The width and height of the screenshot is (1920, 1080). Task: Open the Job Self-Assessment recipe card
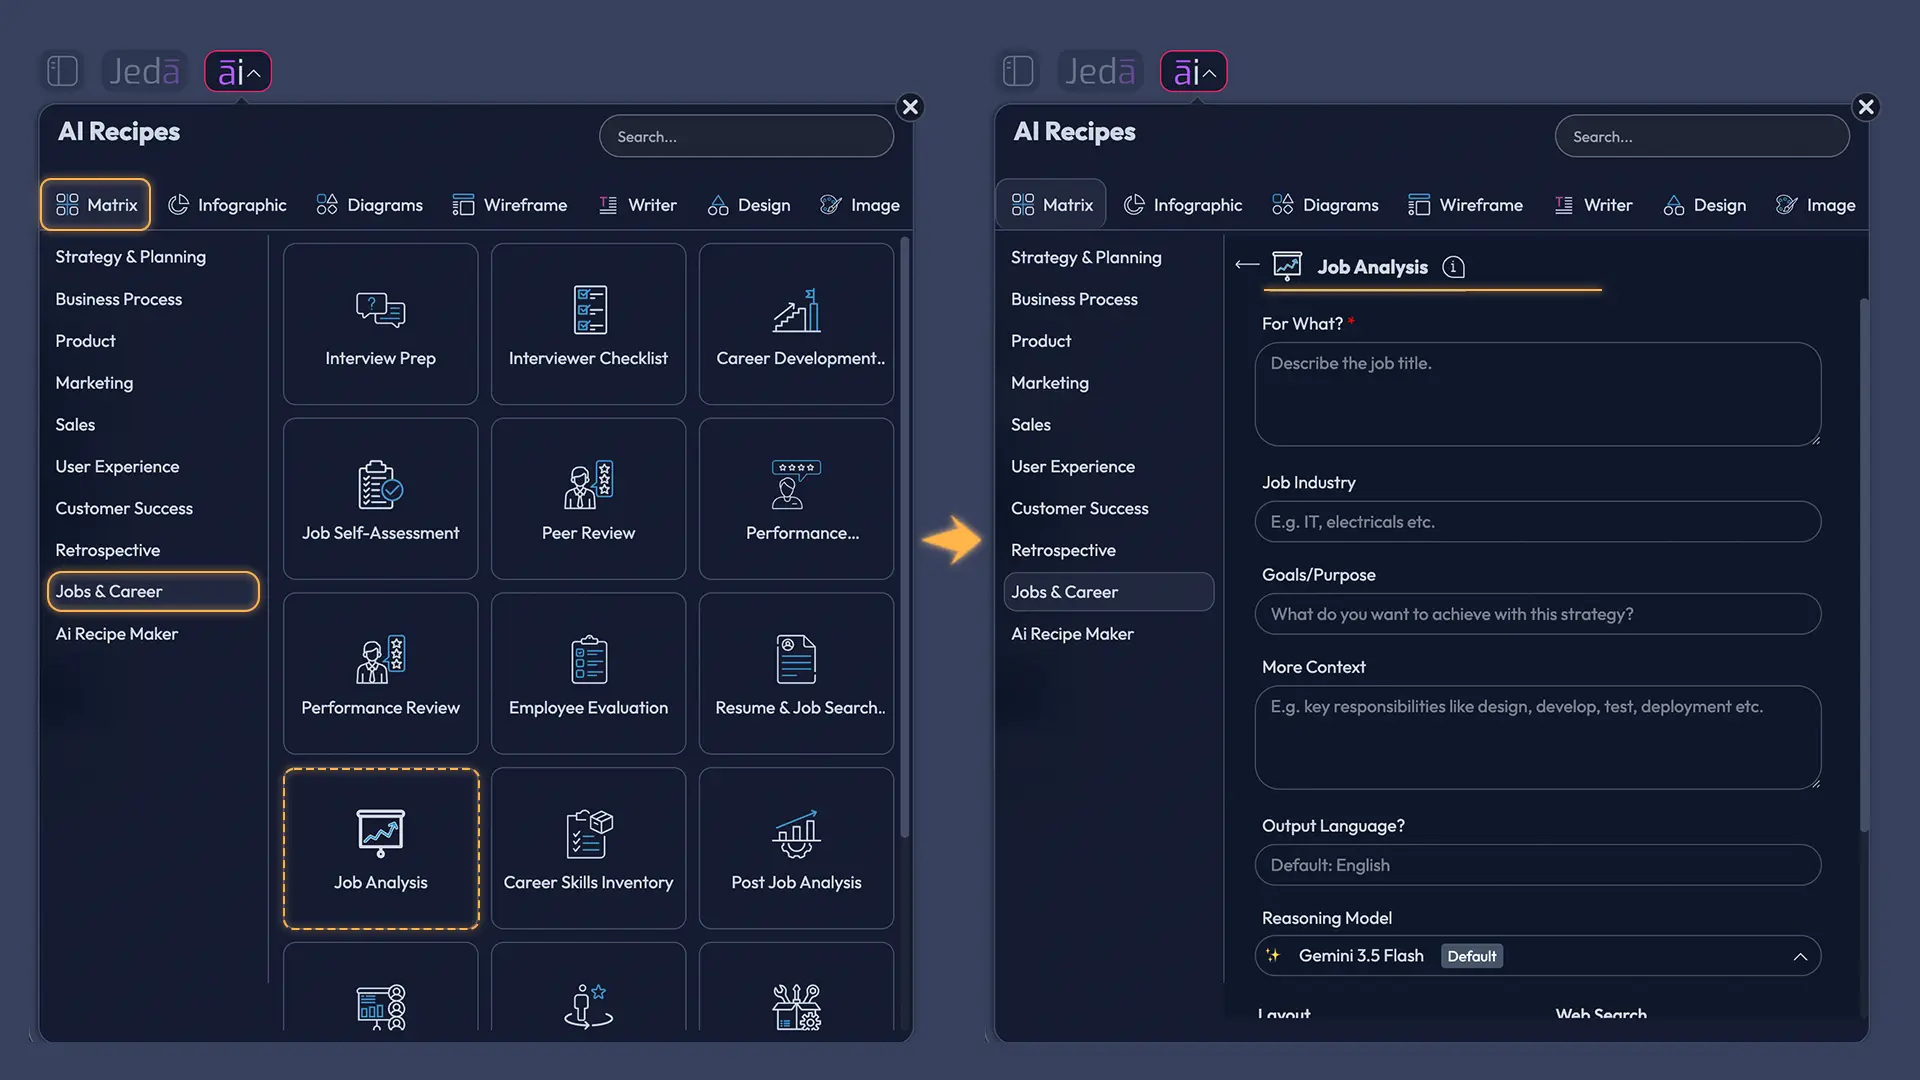(x=380, y=499)
